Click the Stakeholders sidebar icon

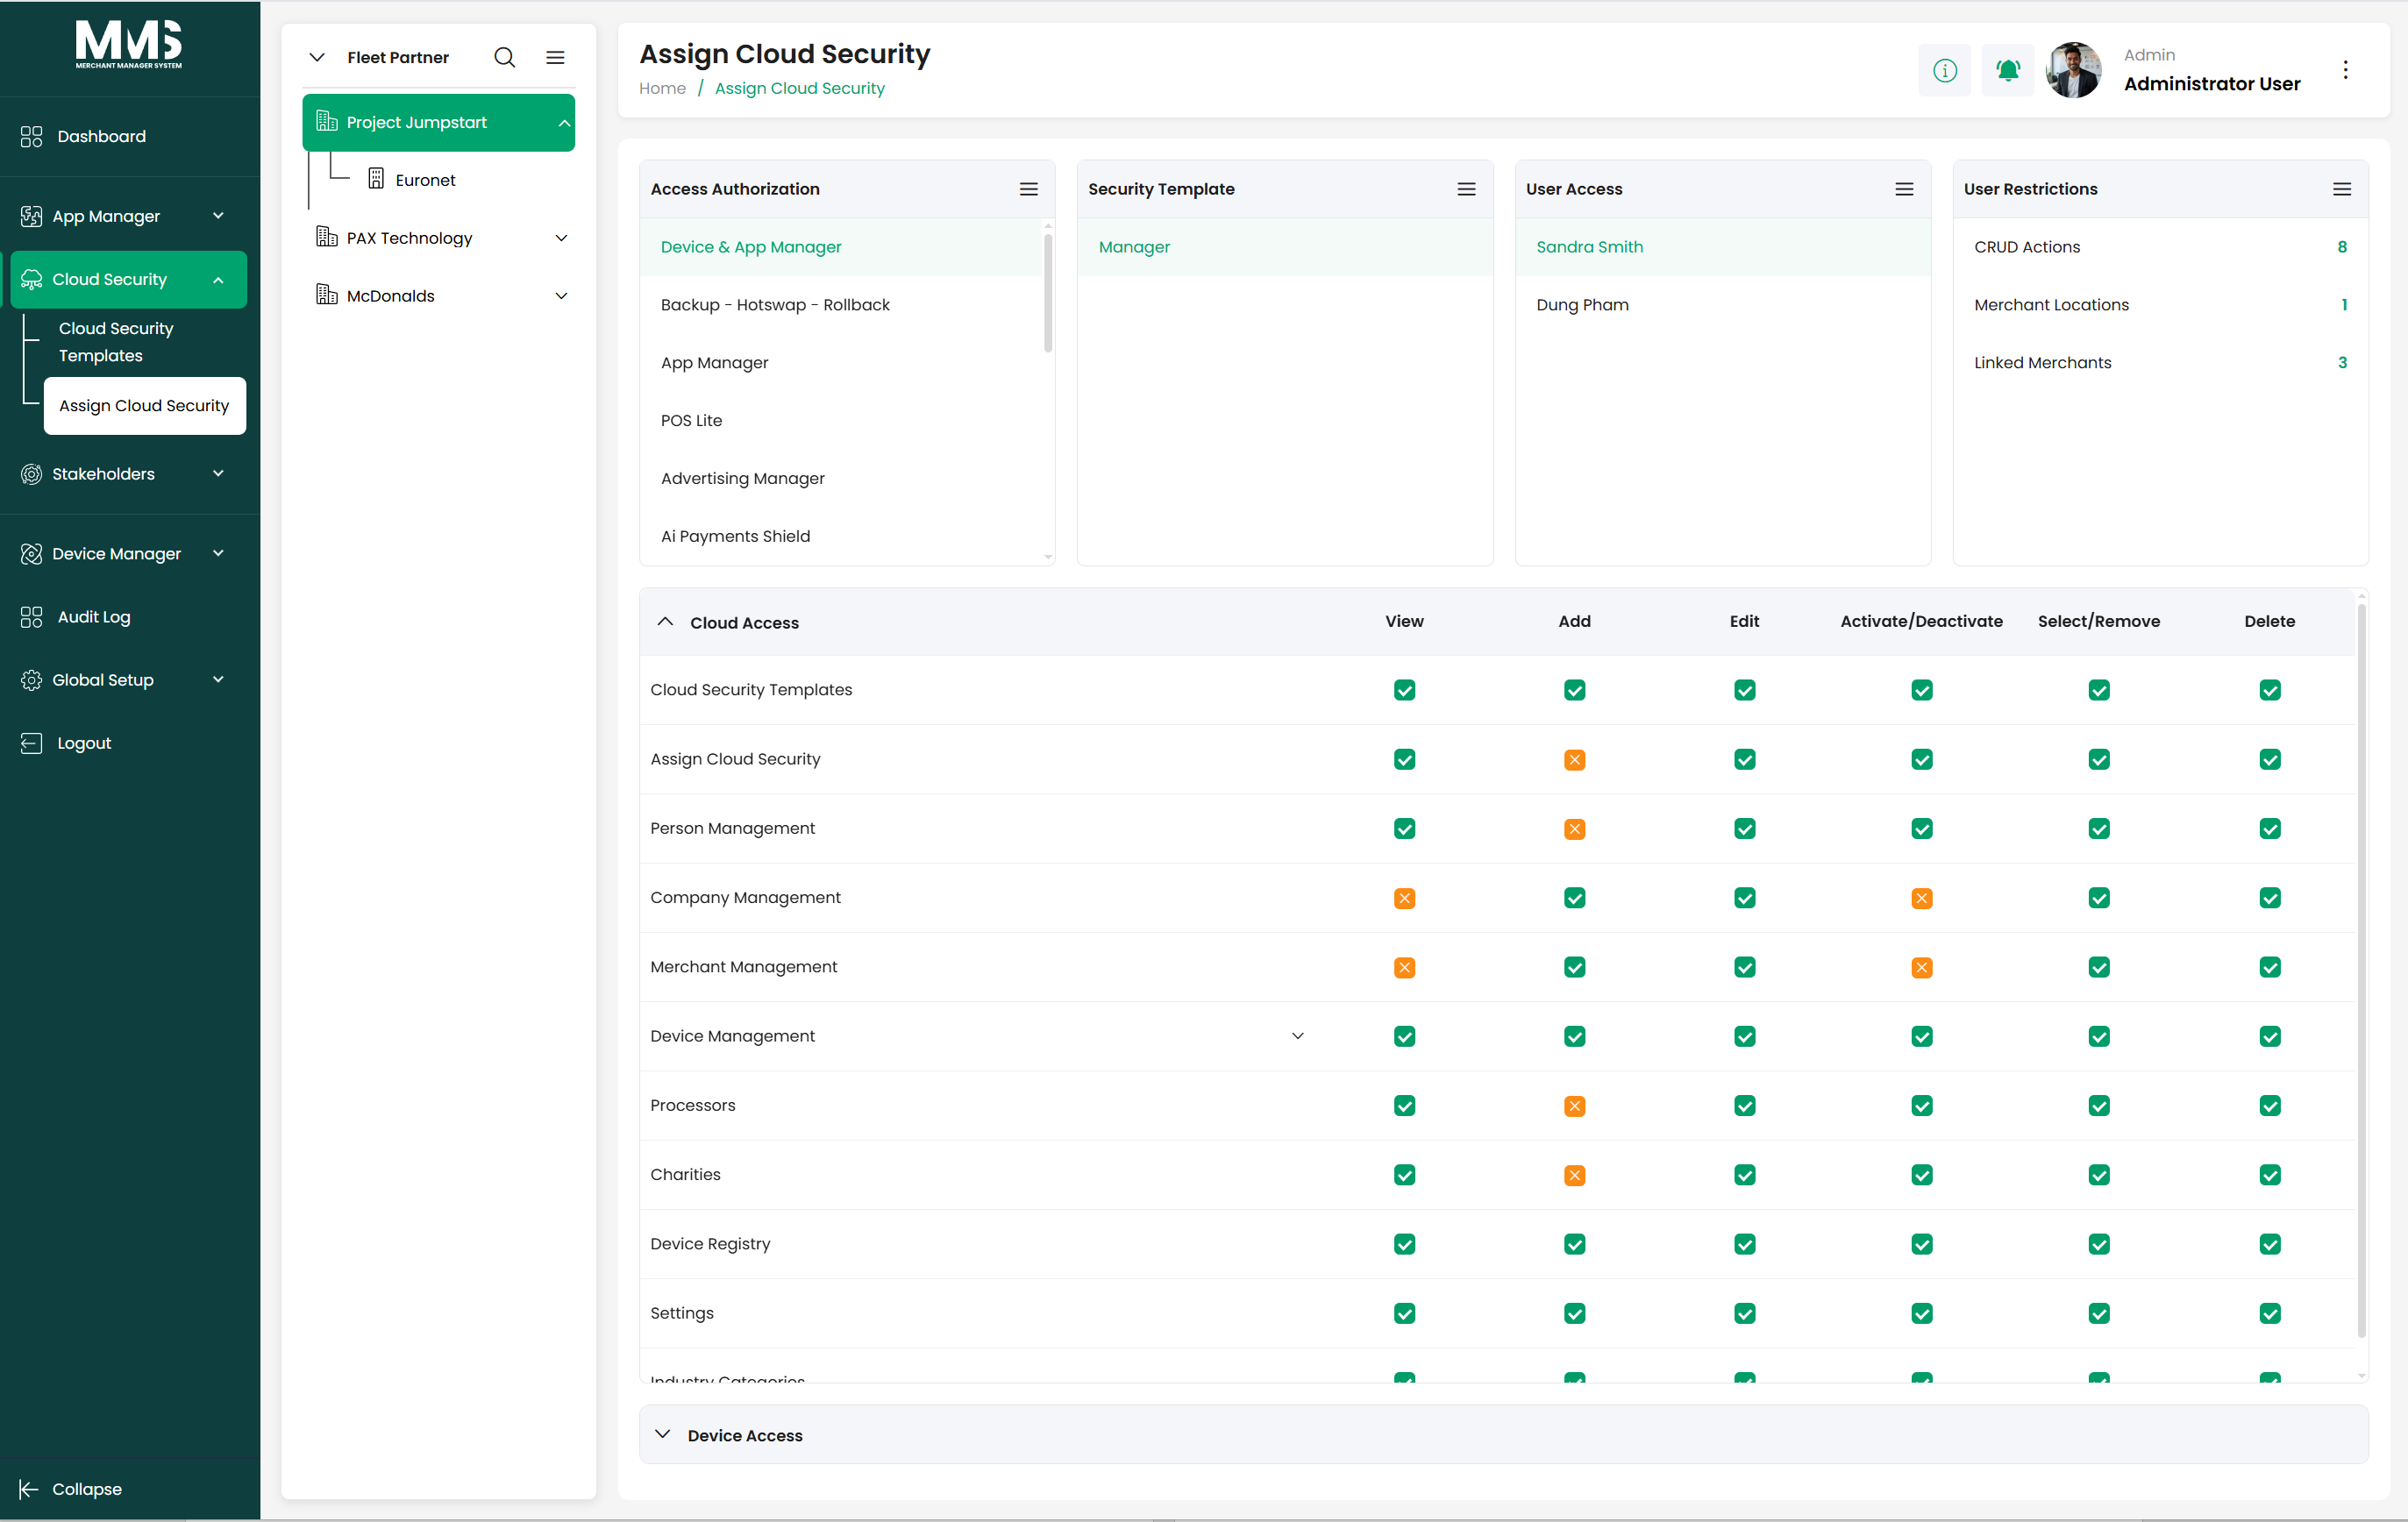coord(31,474)
